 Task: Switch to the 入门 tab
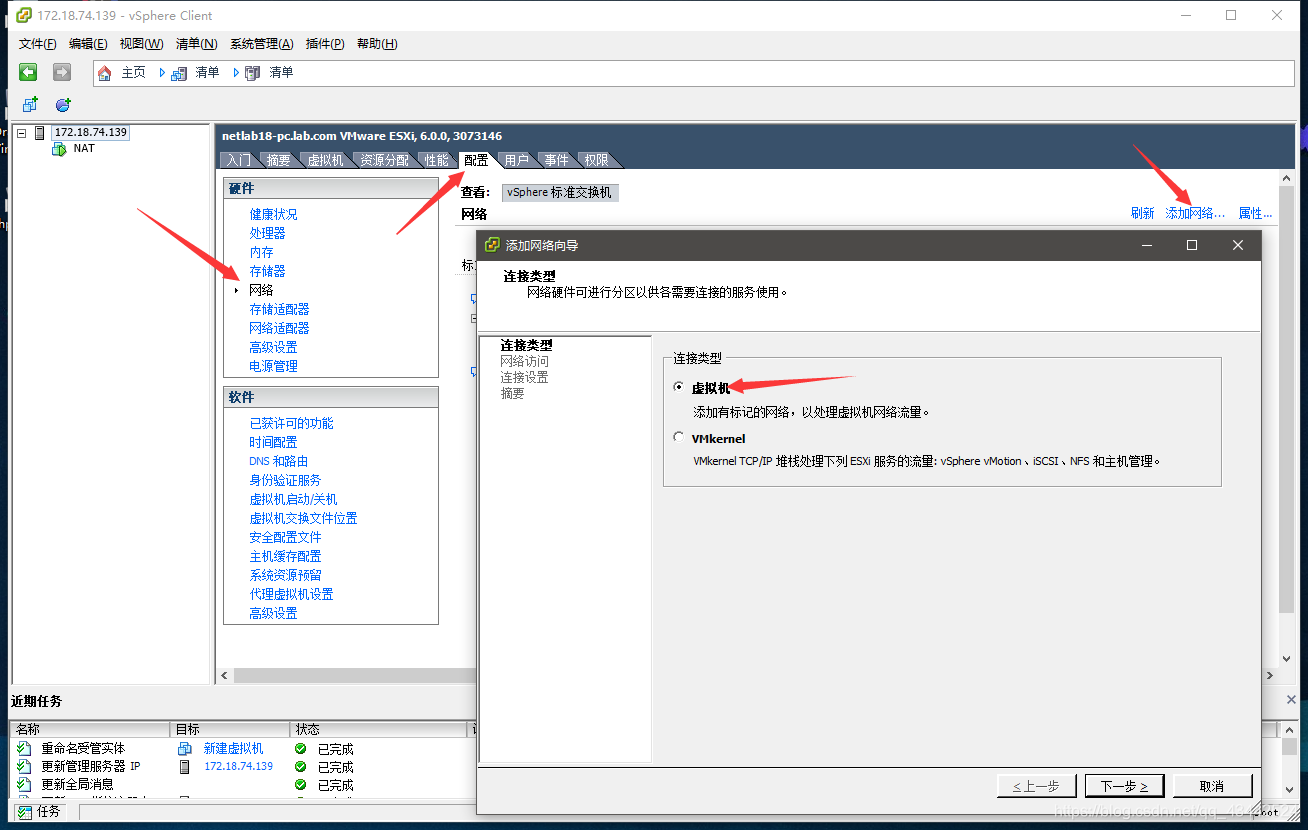point(238,160)
